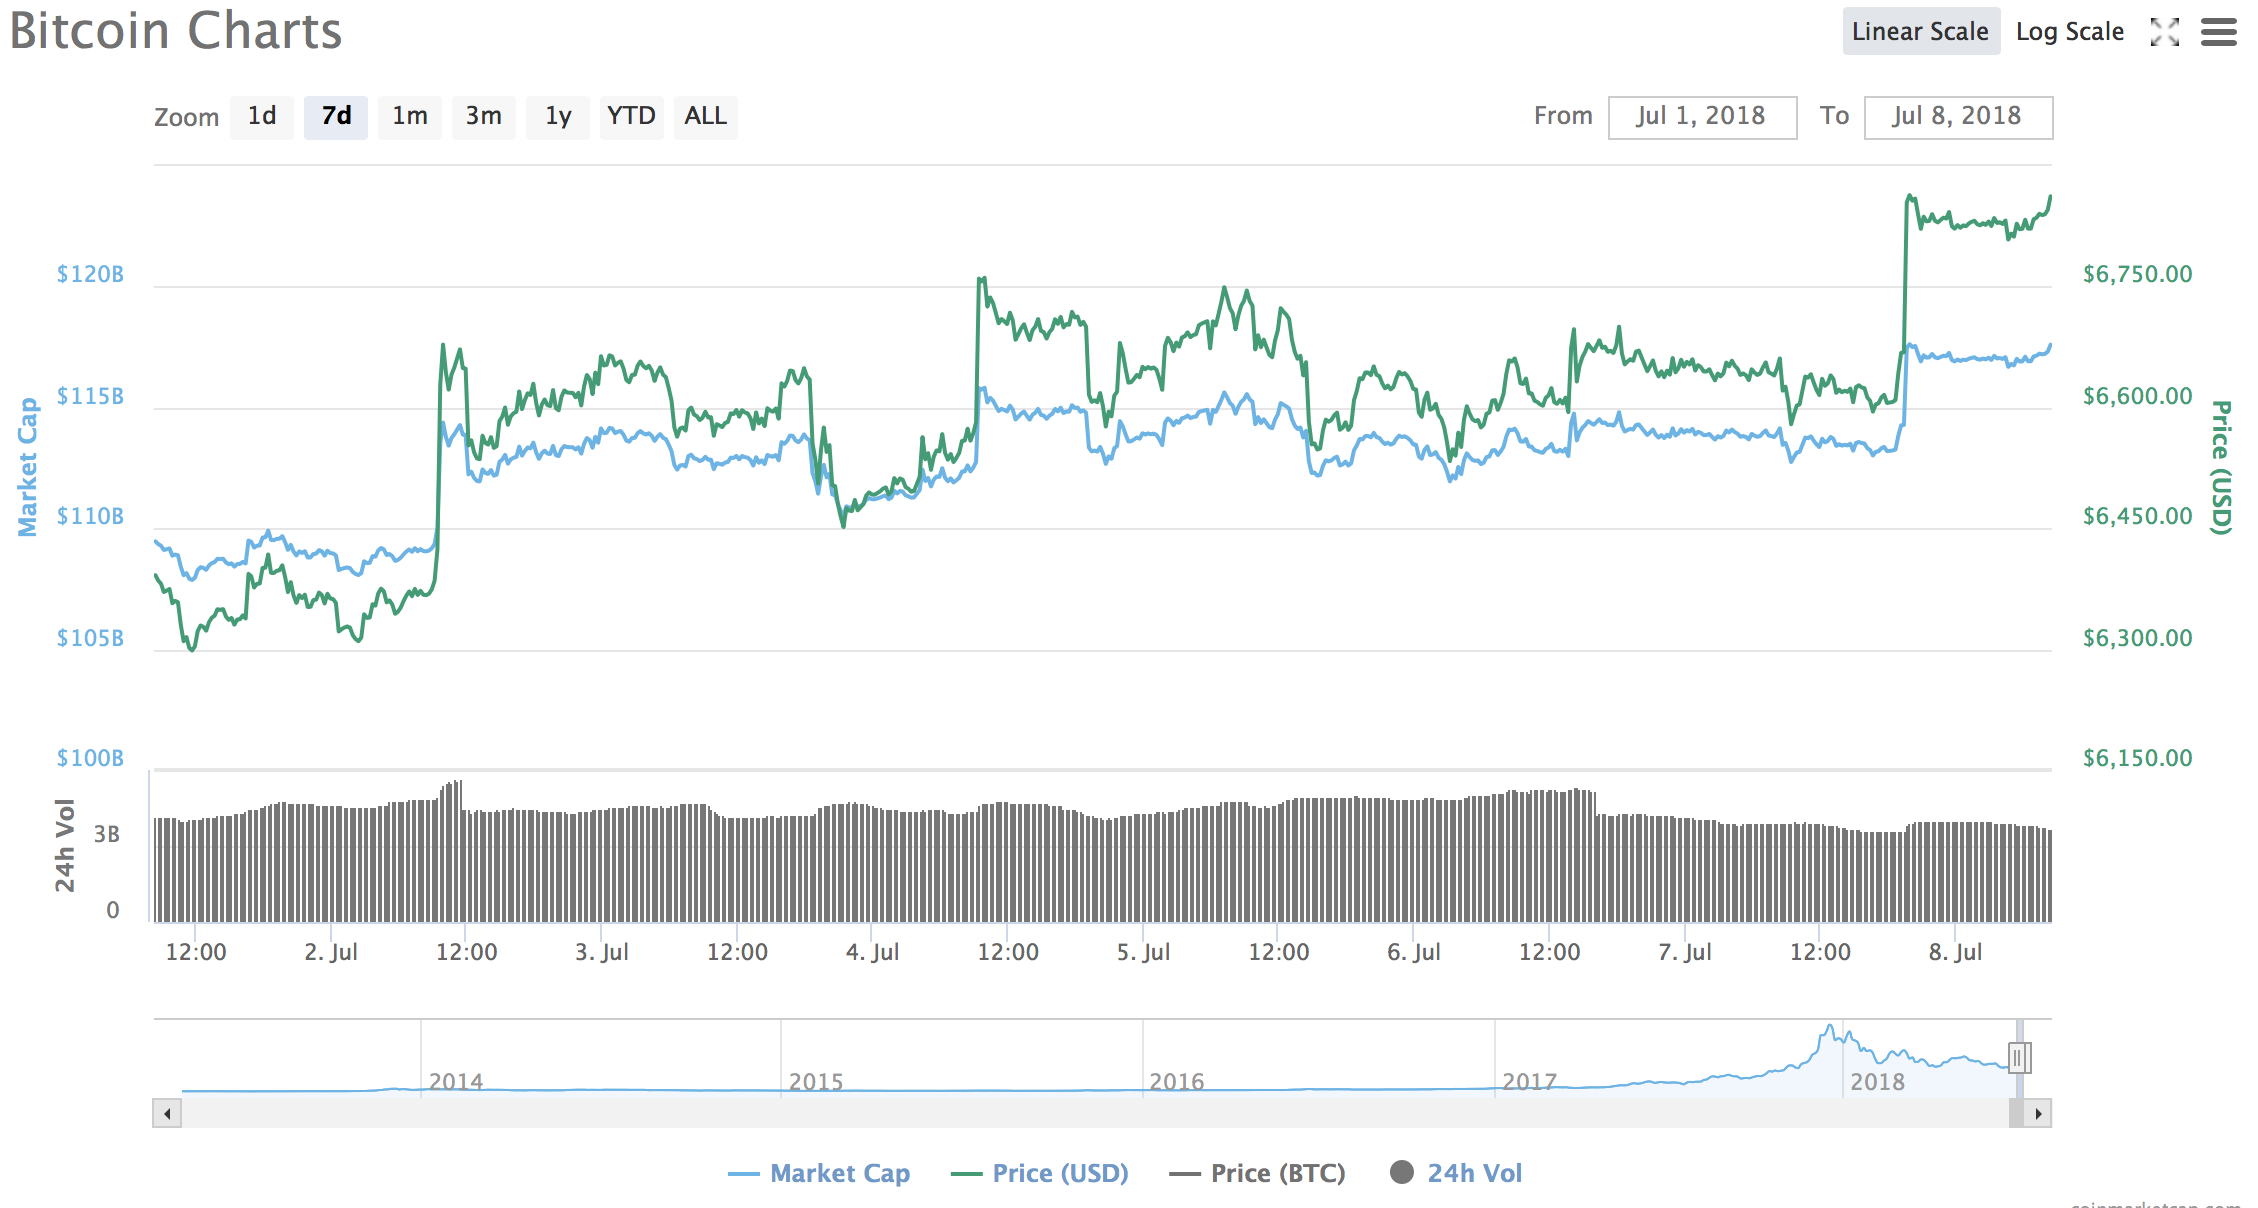The image size is (2258, 1208).
Task: Click the $115B market cap axis label
Action: coord(90,396)
